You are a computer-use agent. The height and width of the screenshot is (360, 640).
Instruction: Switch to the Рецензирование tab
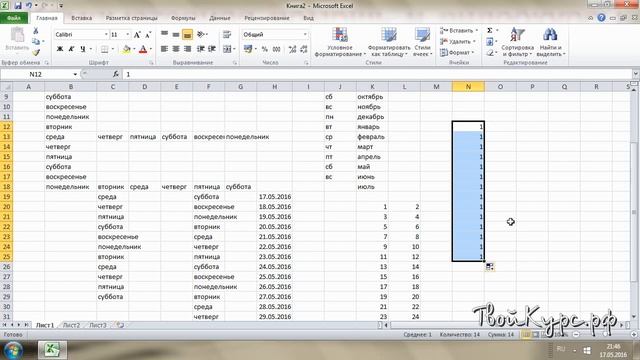click(267, 18)
